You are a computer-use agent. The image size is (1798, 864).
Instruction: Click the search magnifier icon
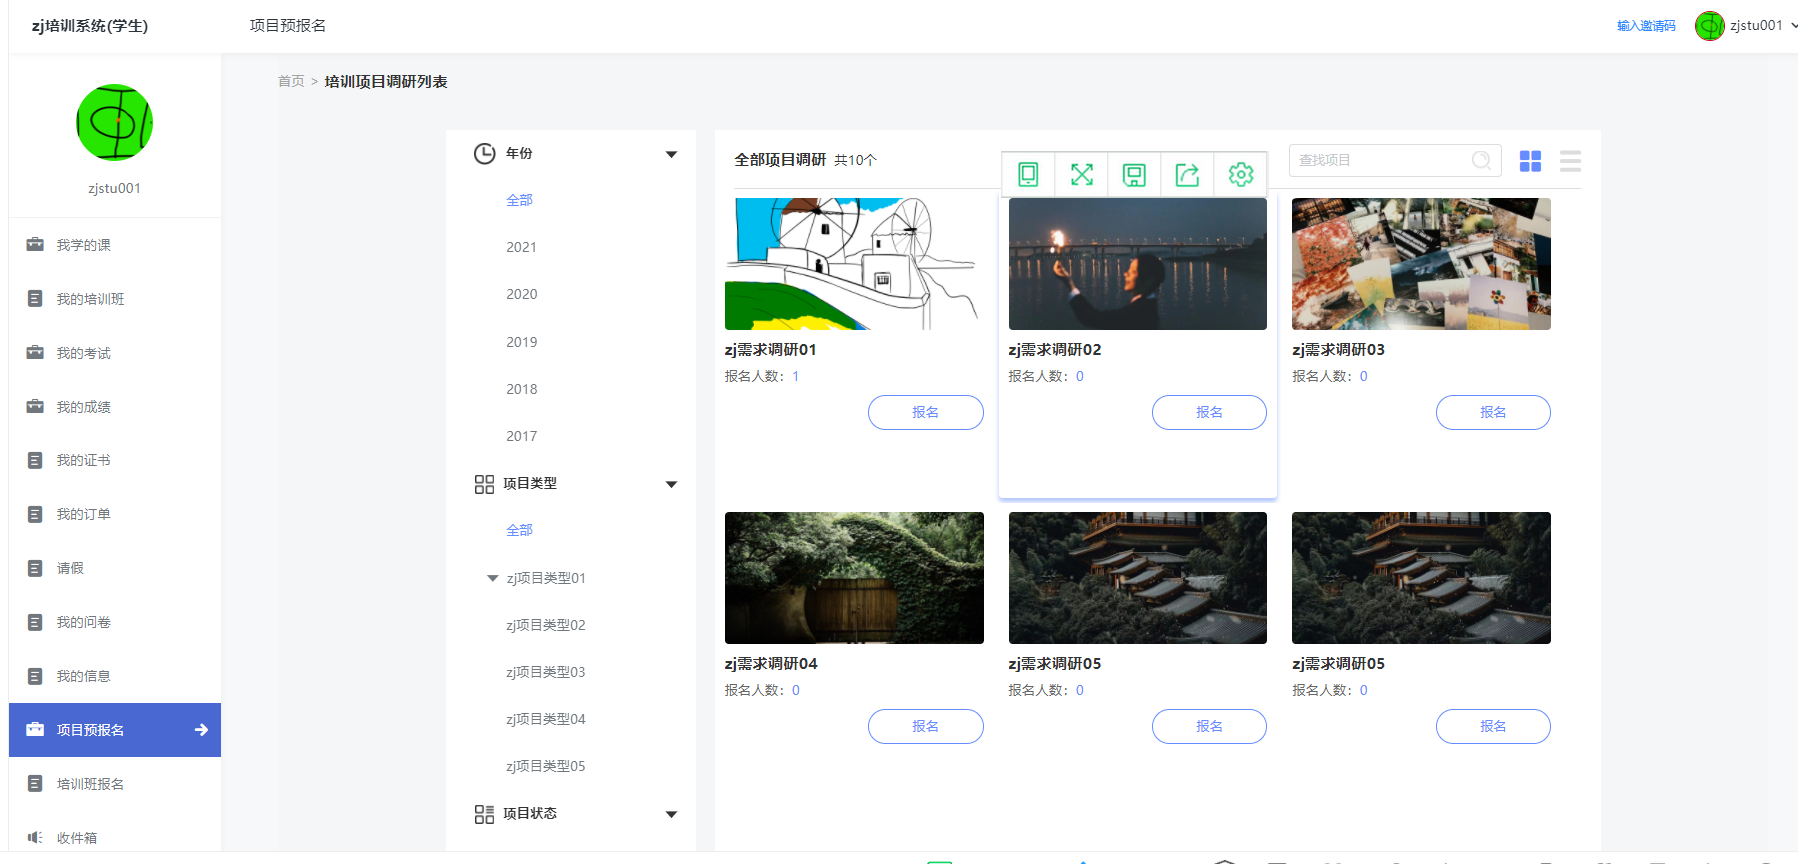1481,160
